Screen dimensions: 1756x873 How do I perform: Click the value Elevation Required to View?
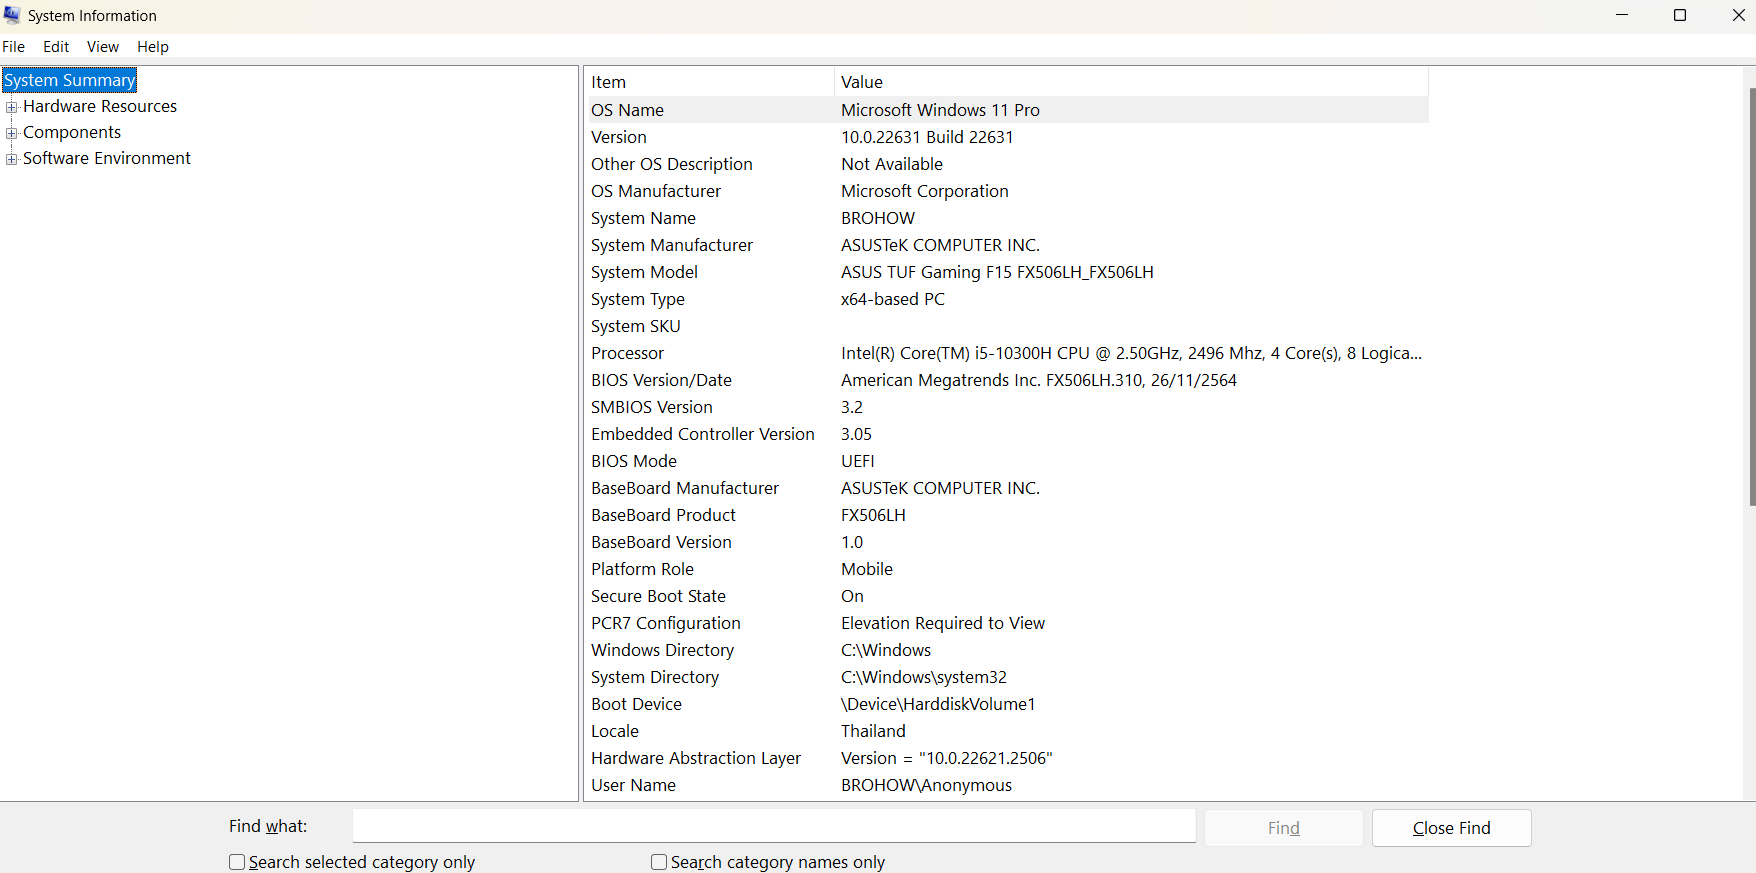pos(943,623)
